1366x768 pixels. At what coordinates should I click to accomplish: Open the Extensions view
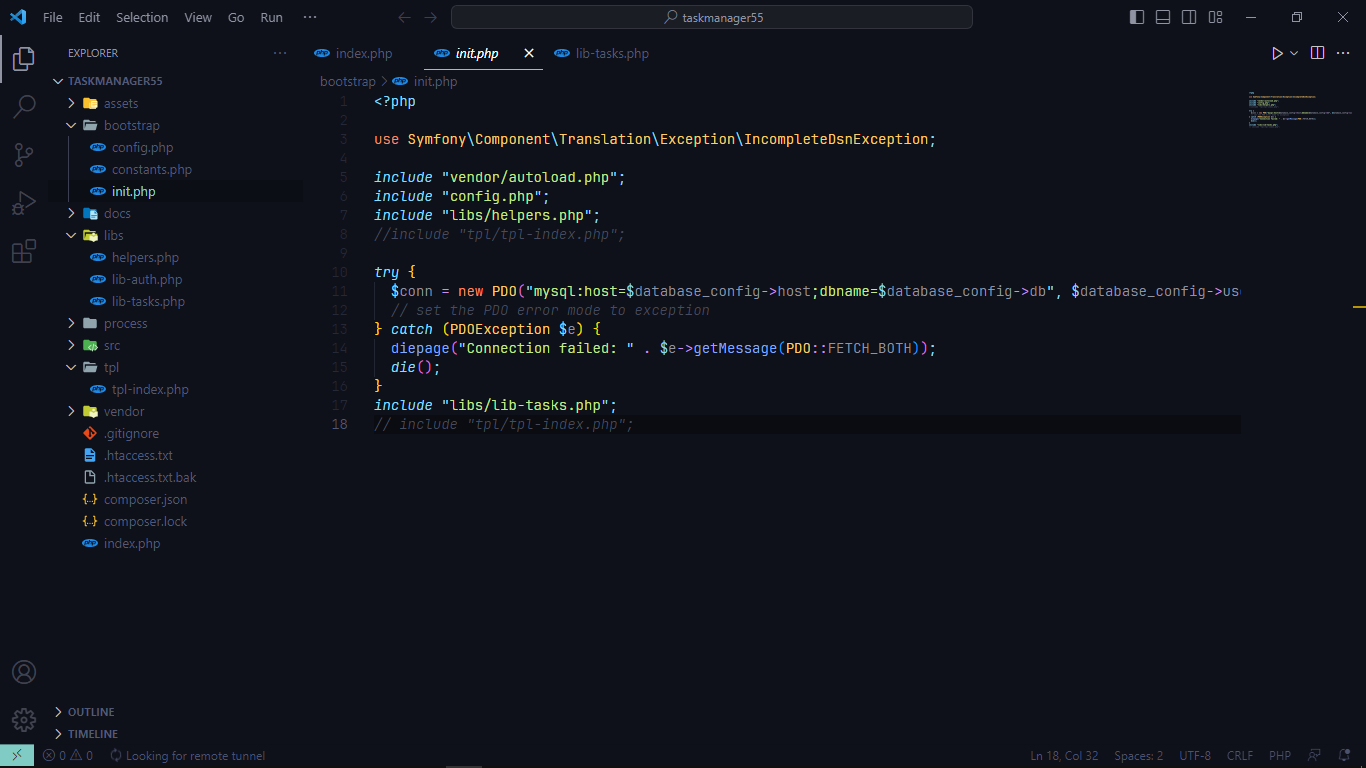click(x=24, y=251)
